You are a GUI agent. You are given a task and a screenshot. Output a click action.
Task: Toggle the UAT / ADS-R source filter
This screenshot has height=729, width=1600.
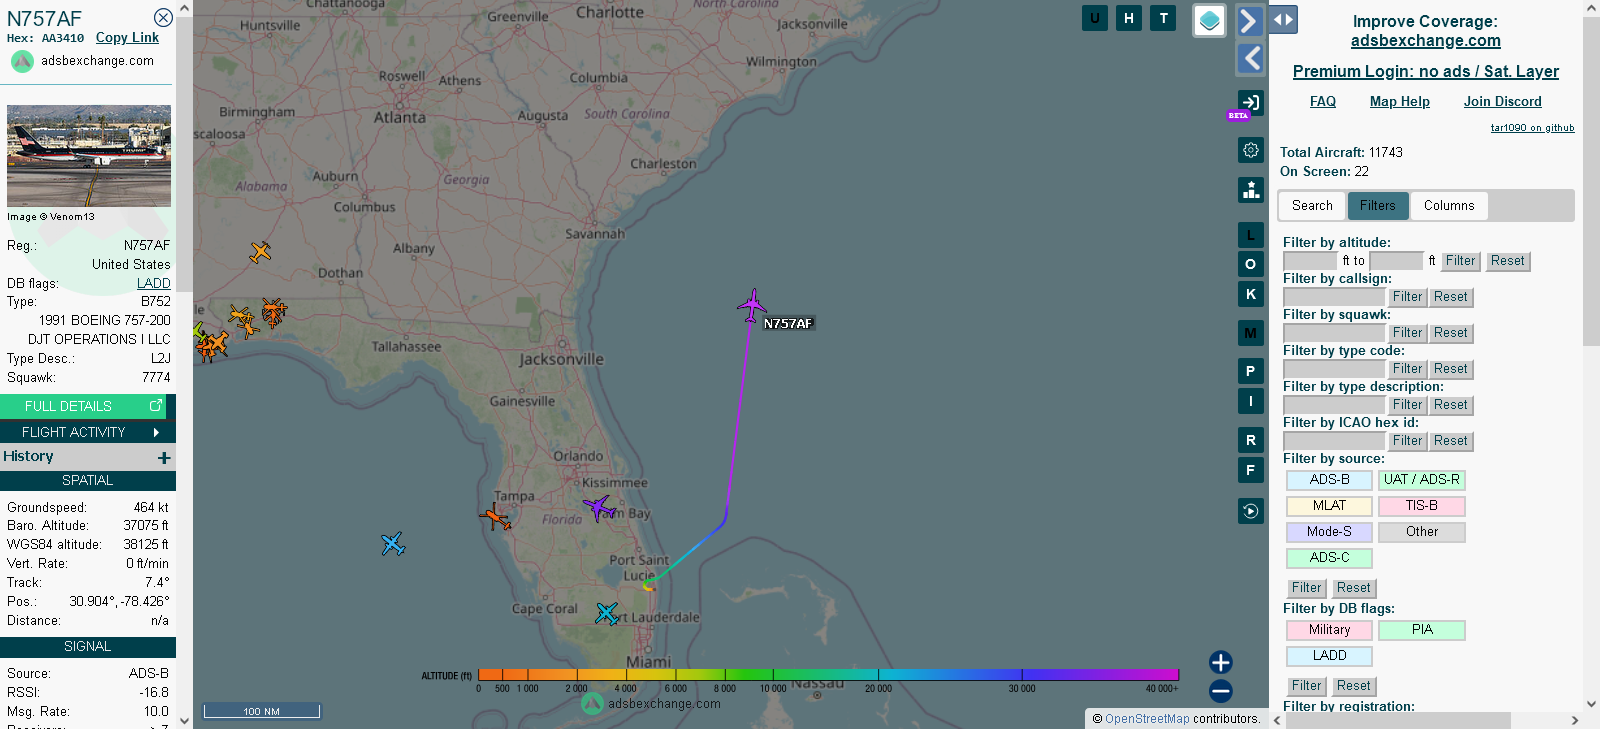click(1422, 480)
